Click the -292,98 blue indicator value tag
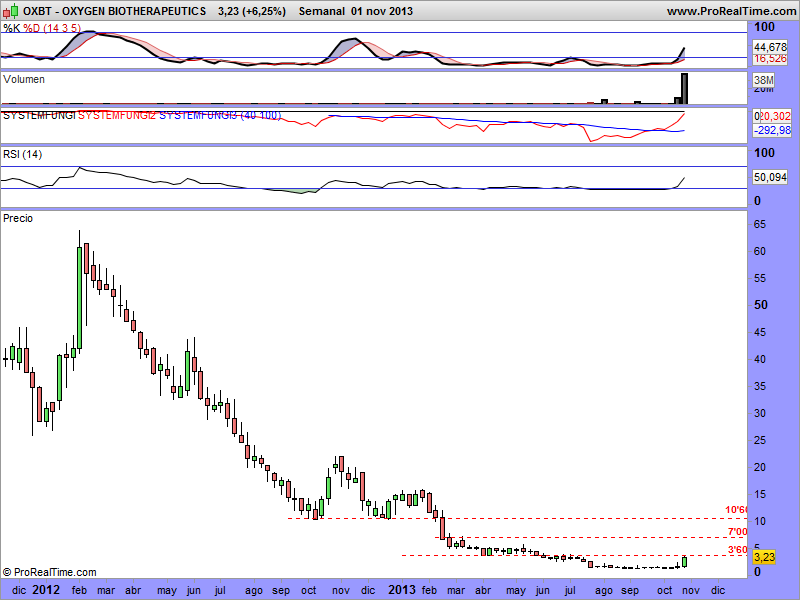The image size is (800, 600). click(x=771, y=130)
